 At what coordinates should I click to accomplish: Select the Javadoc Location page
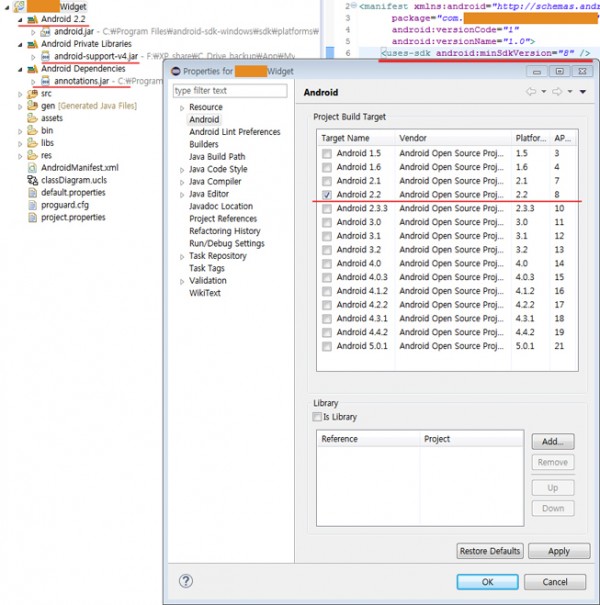pos(221,206)
